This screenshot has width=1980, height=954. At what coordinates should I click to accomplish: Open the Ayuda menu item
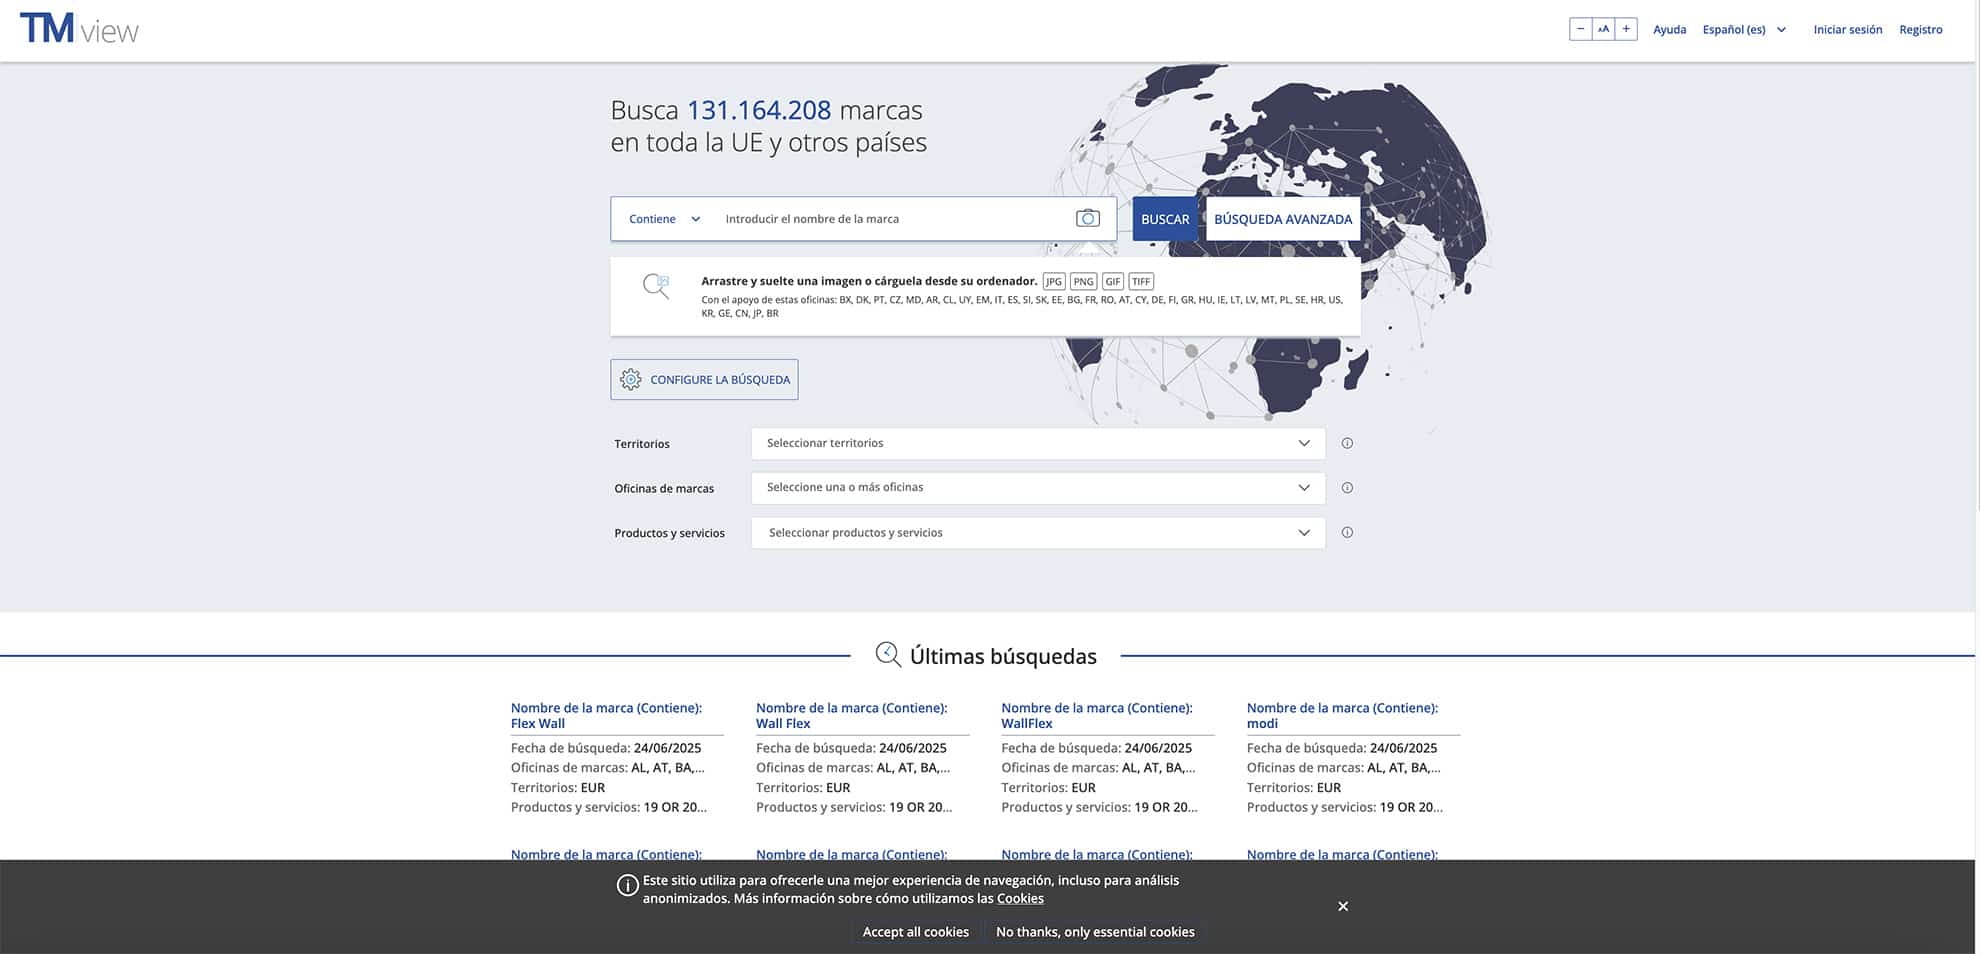[x=1669, y=30]
